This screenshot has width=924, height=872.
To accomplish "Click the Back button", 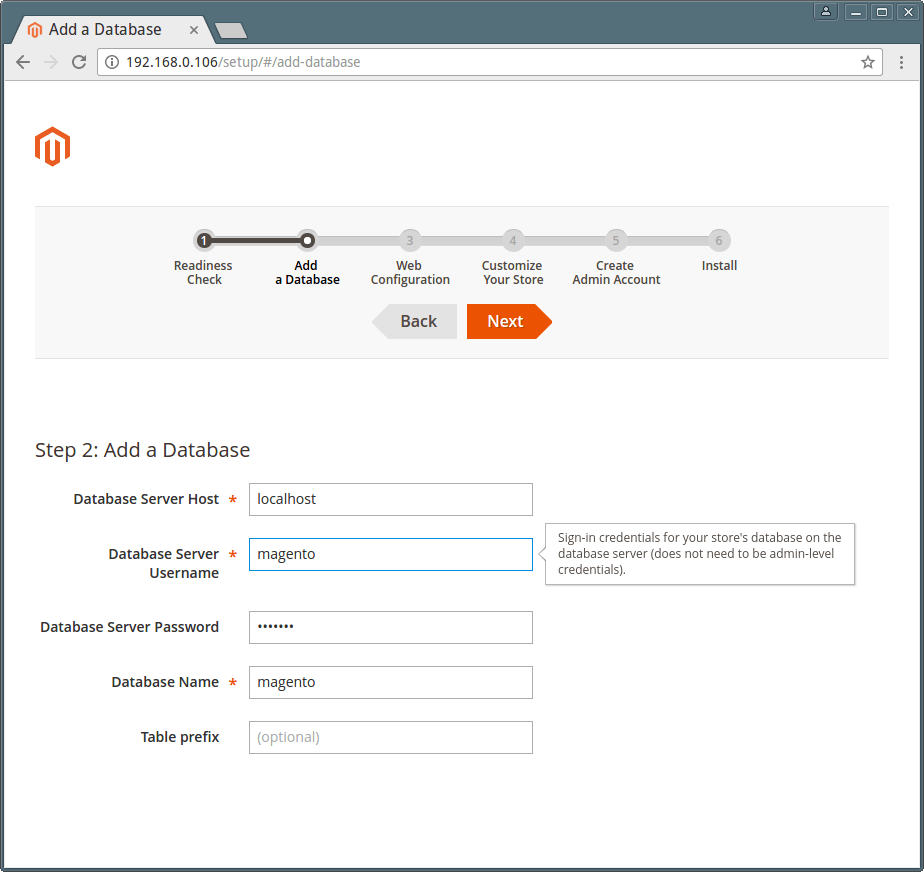I will pyautogui.click(x=414, y=322).
